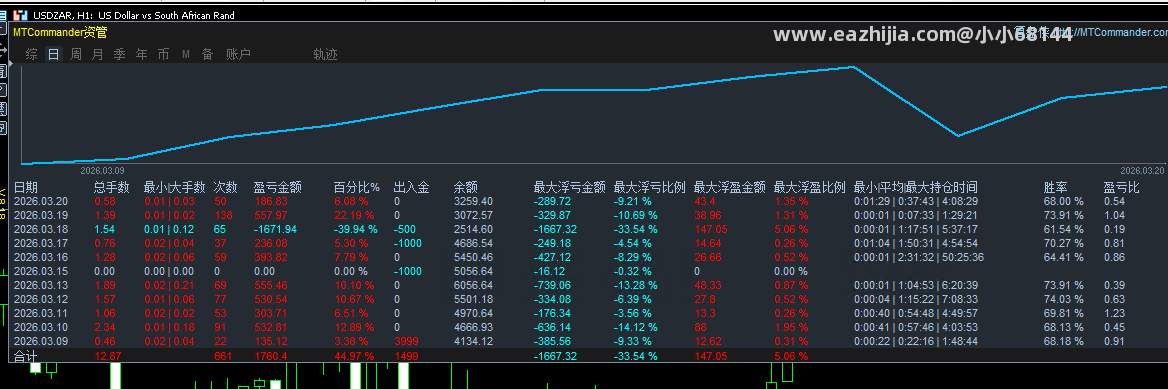The width and height of the screenshot is (1168, 389).
Task: Select the 2026.03.15 date row
Action: (x=41, y=271)
